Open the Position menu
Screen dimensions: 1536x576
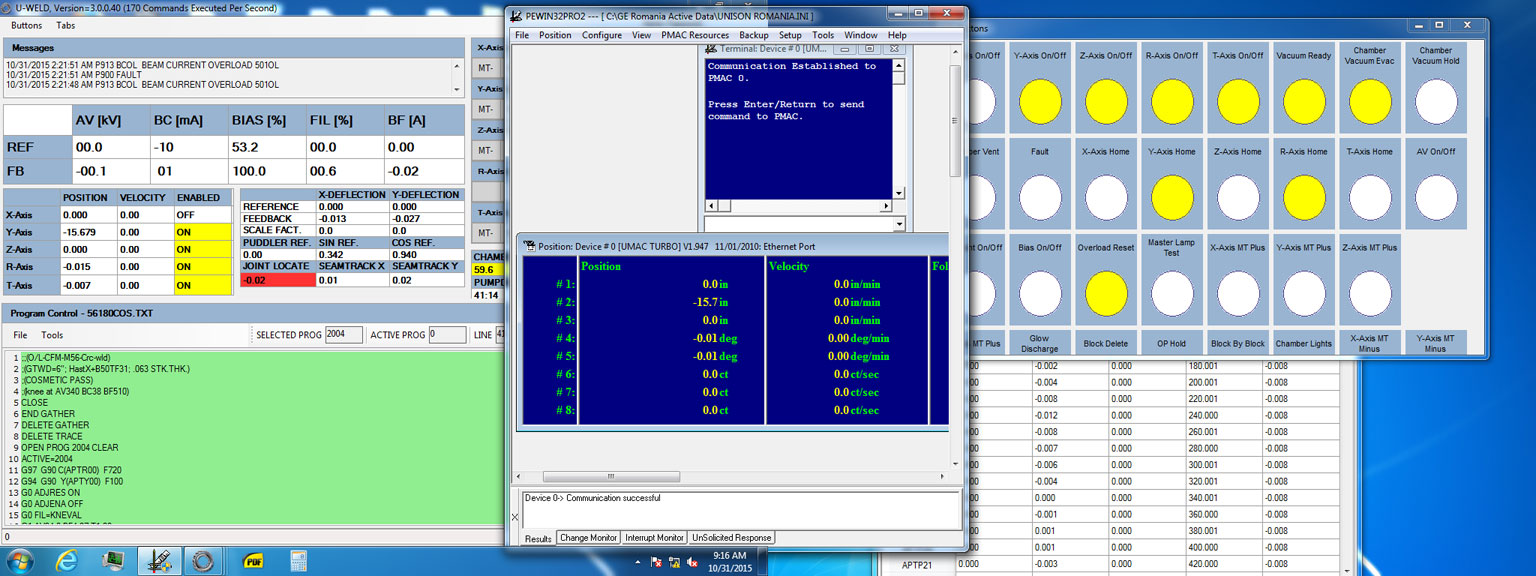click(x=555, y=35)
